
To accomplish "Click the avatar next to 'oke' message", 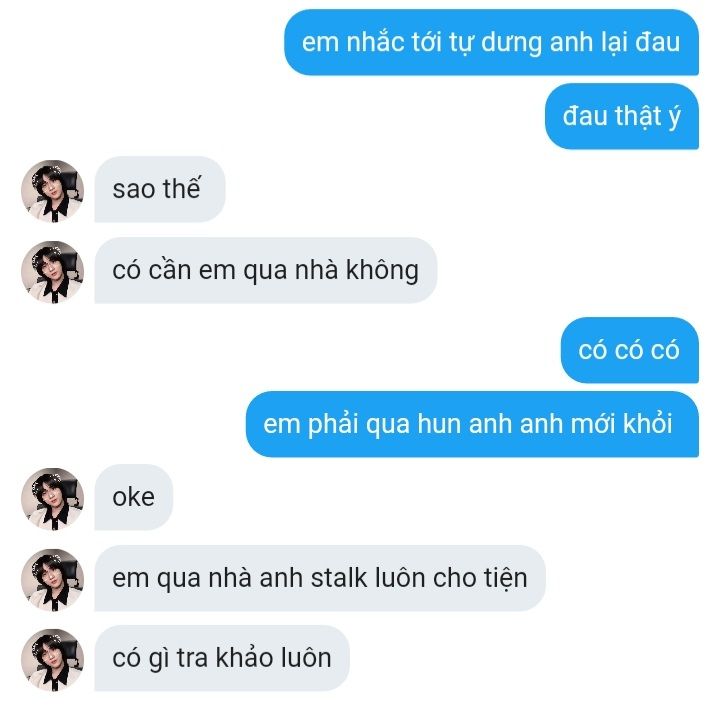I will (53, 500).
